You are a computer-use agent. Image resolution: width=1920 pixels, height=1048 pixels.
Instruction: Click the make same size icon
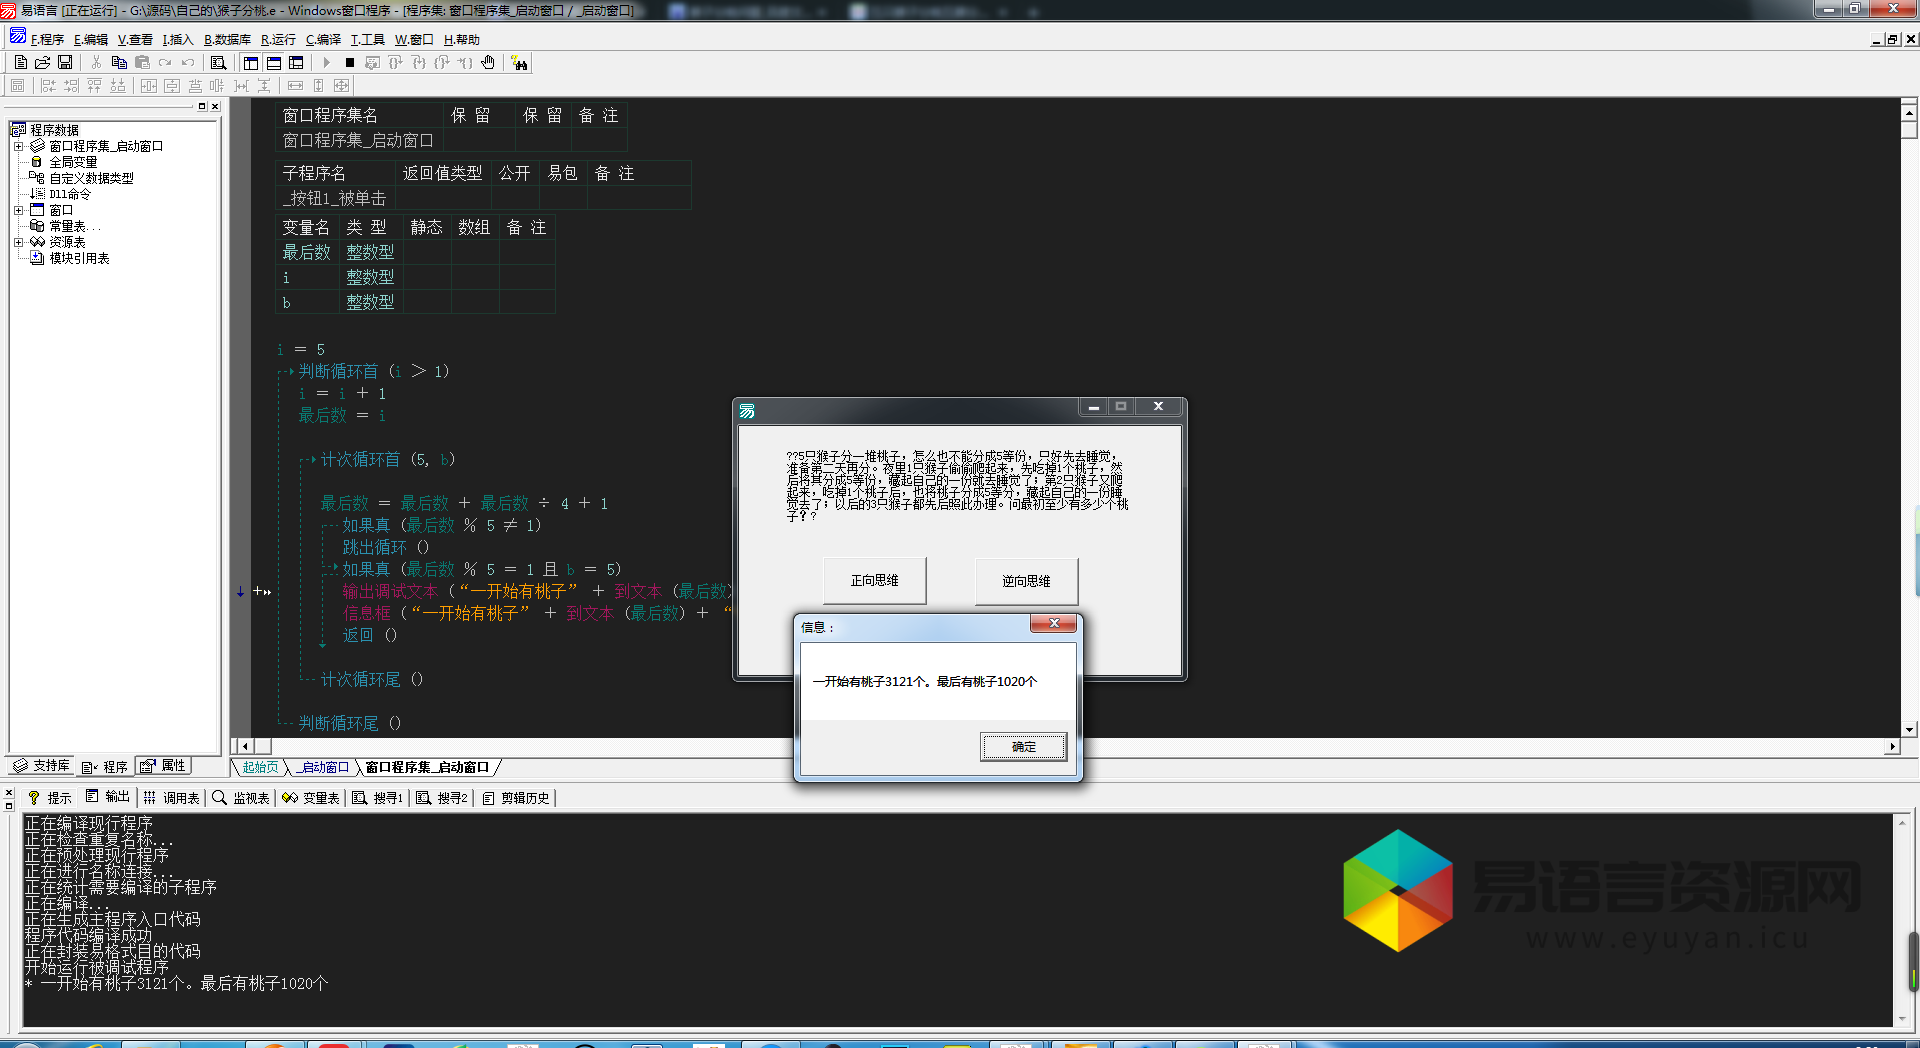pos(341,86)
